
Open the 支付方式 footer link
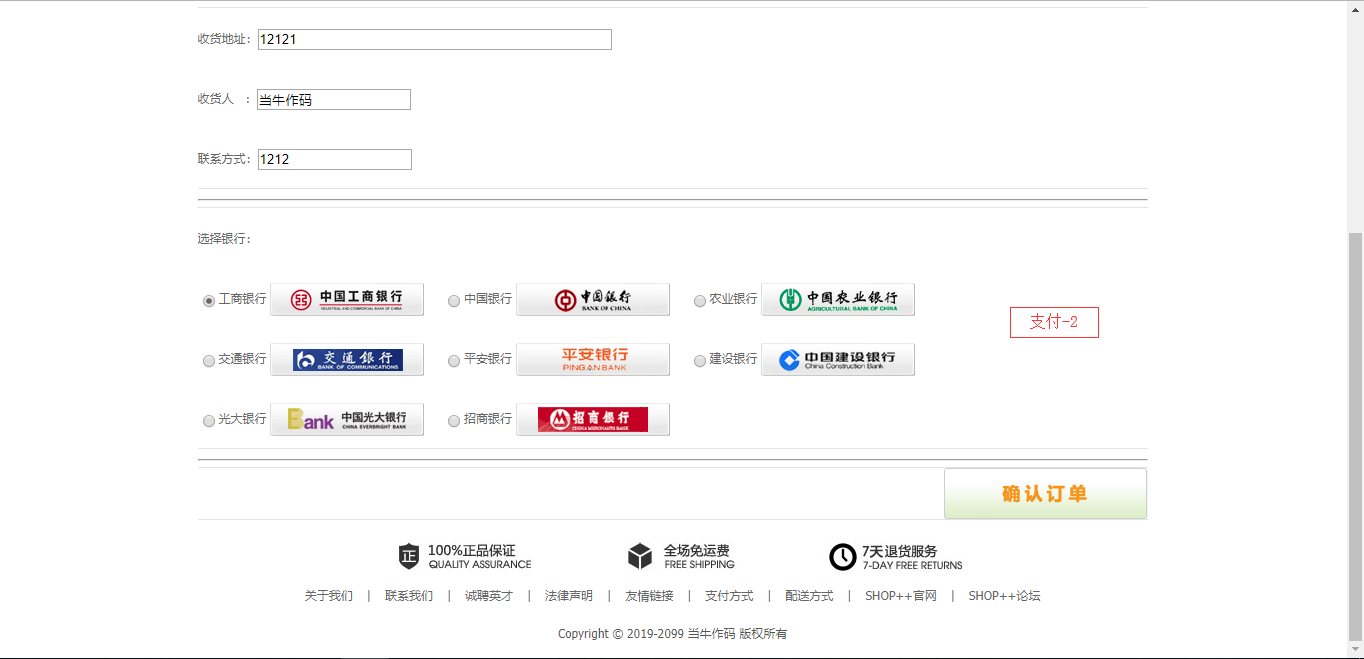pos(729,596)
